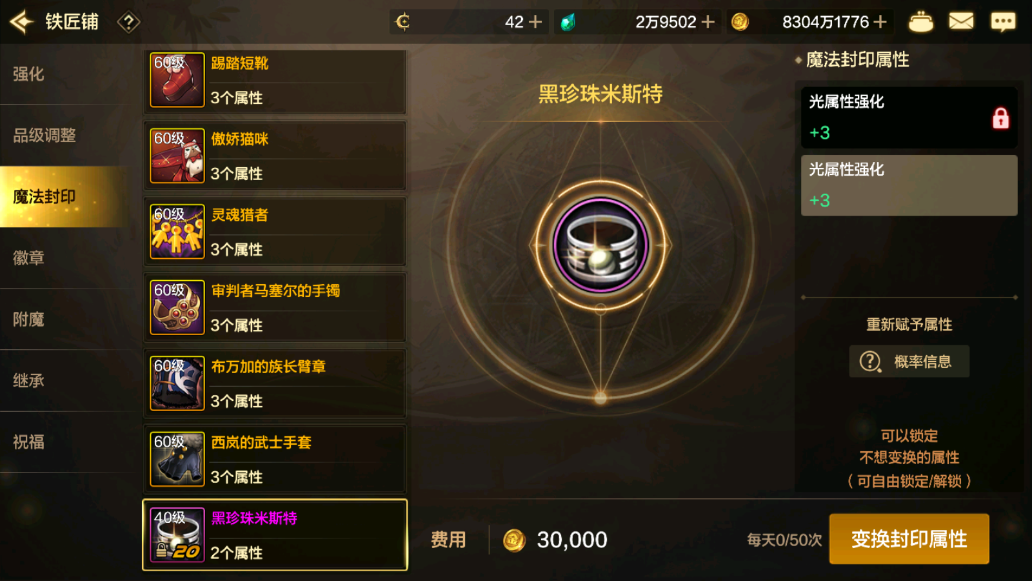
Task: Add fatigue points with plus next to 42
Action: (536, 22)
